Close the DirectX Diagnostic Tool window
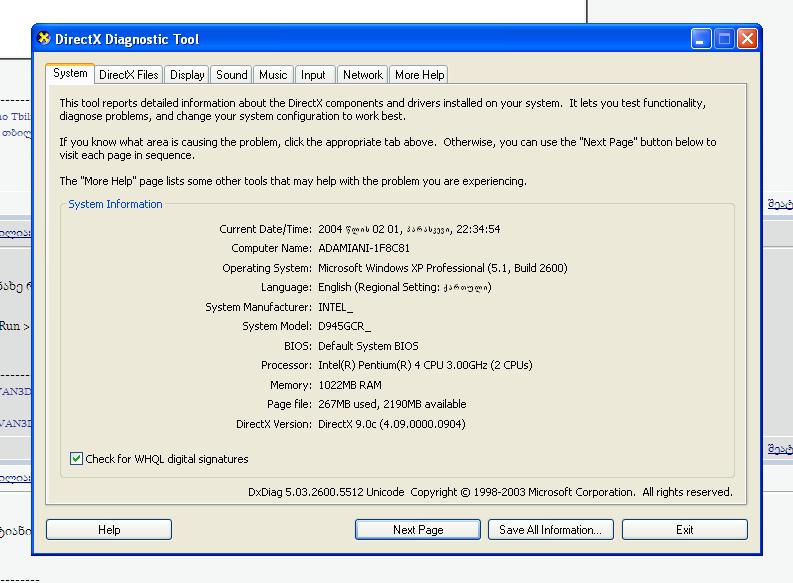This screenshot has width=793, height=583. [747, 38]
